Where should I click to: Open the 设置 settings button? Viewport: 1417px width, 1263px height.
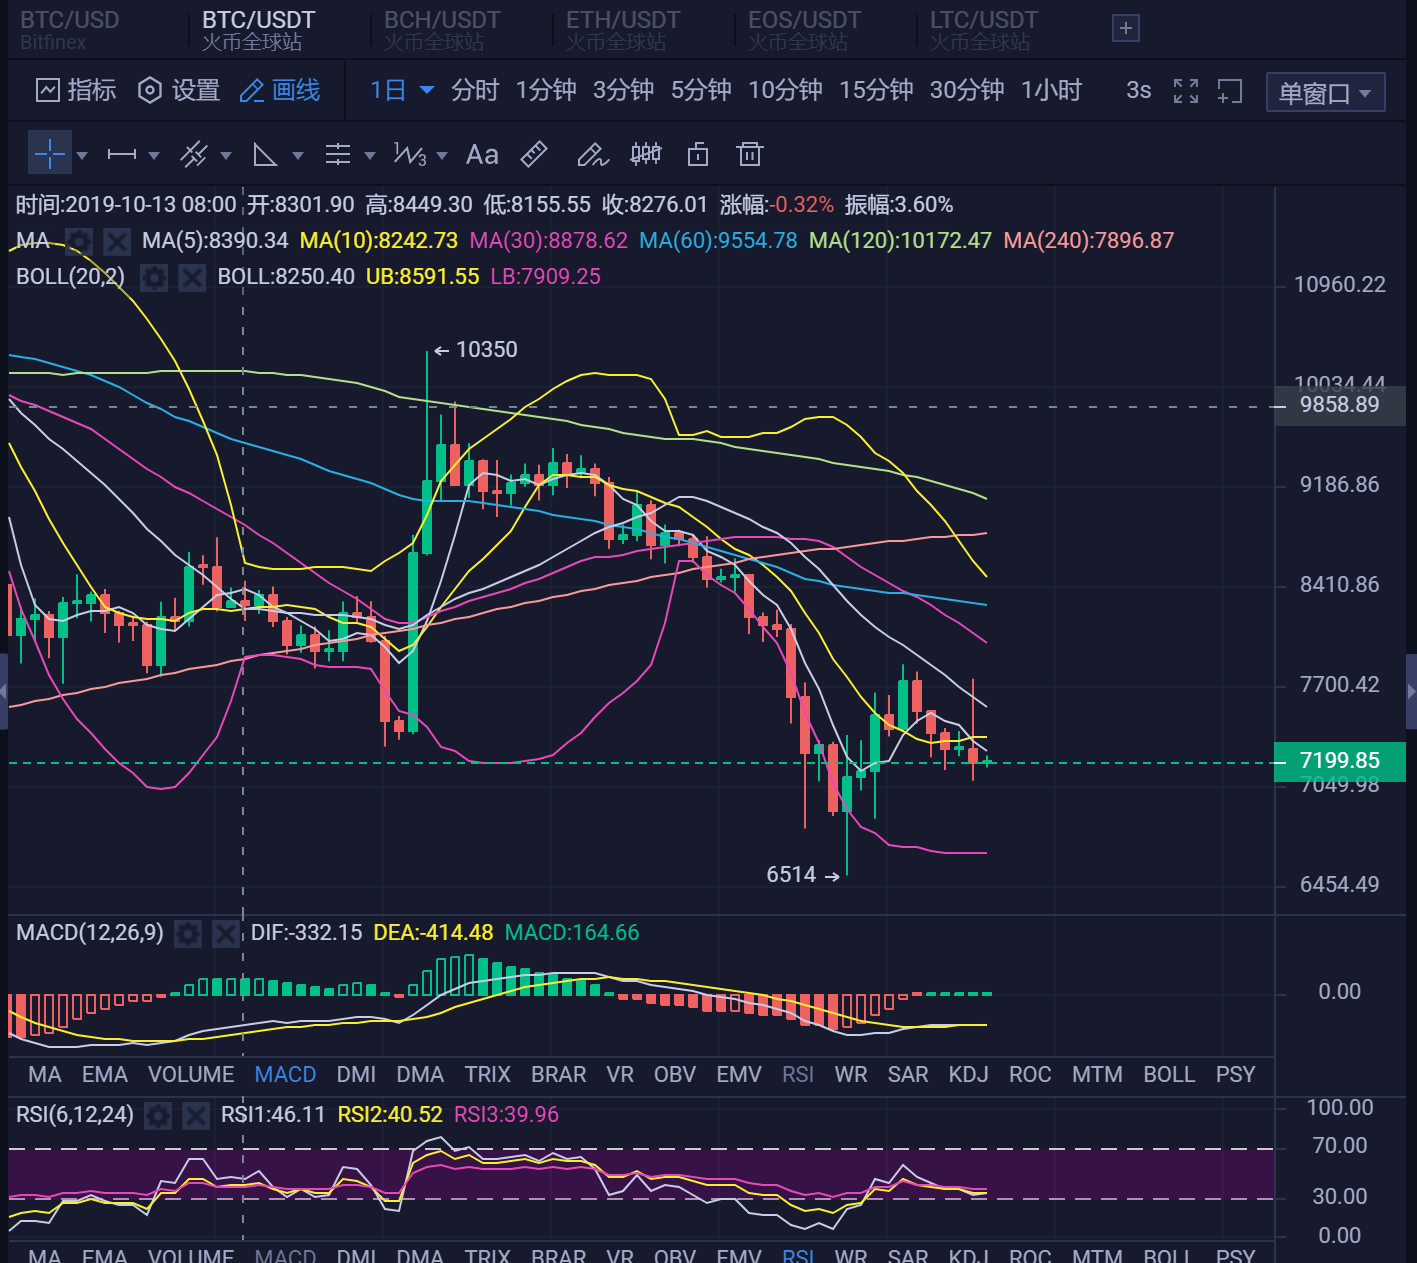(179, 91)
